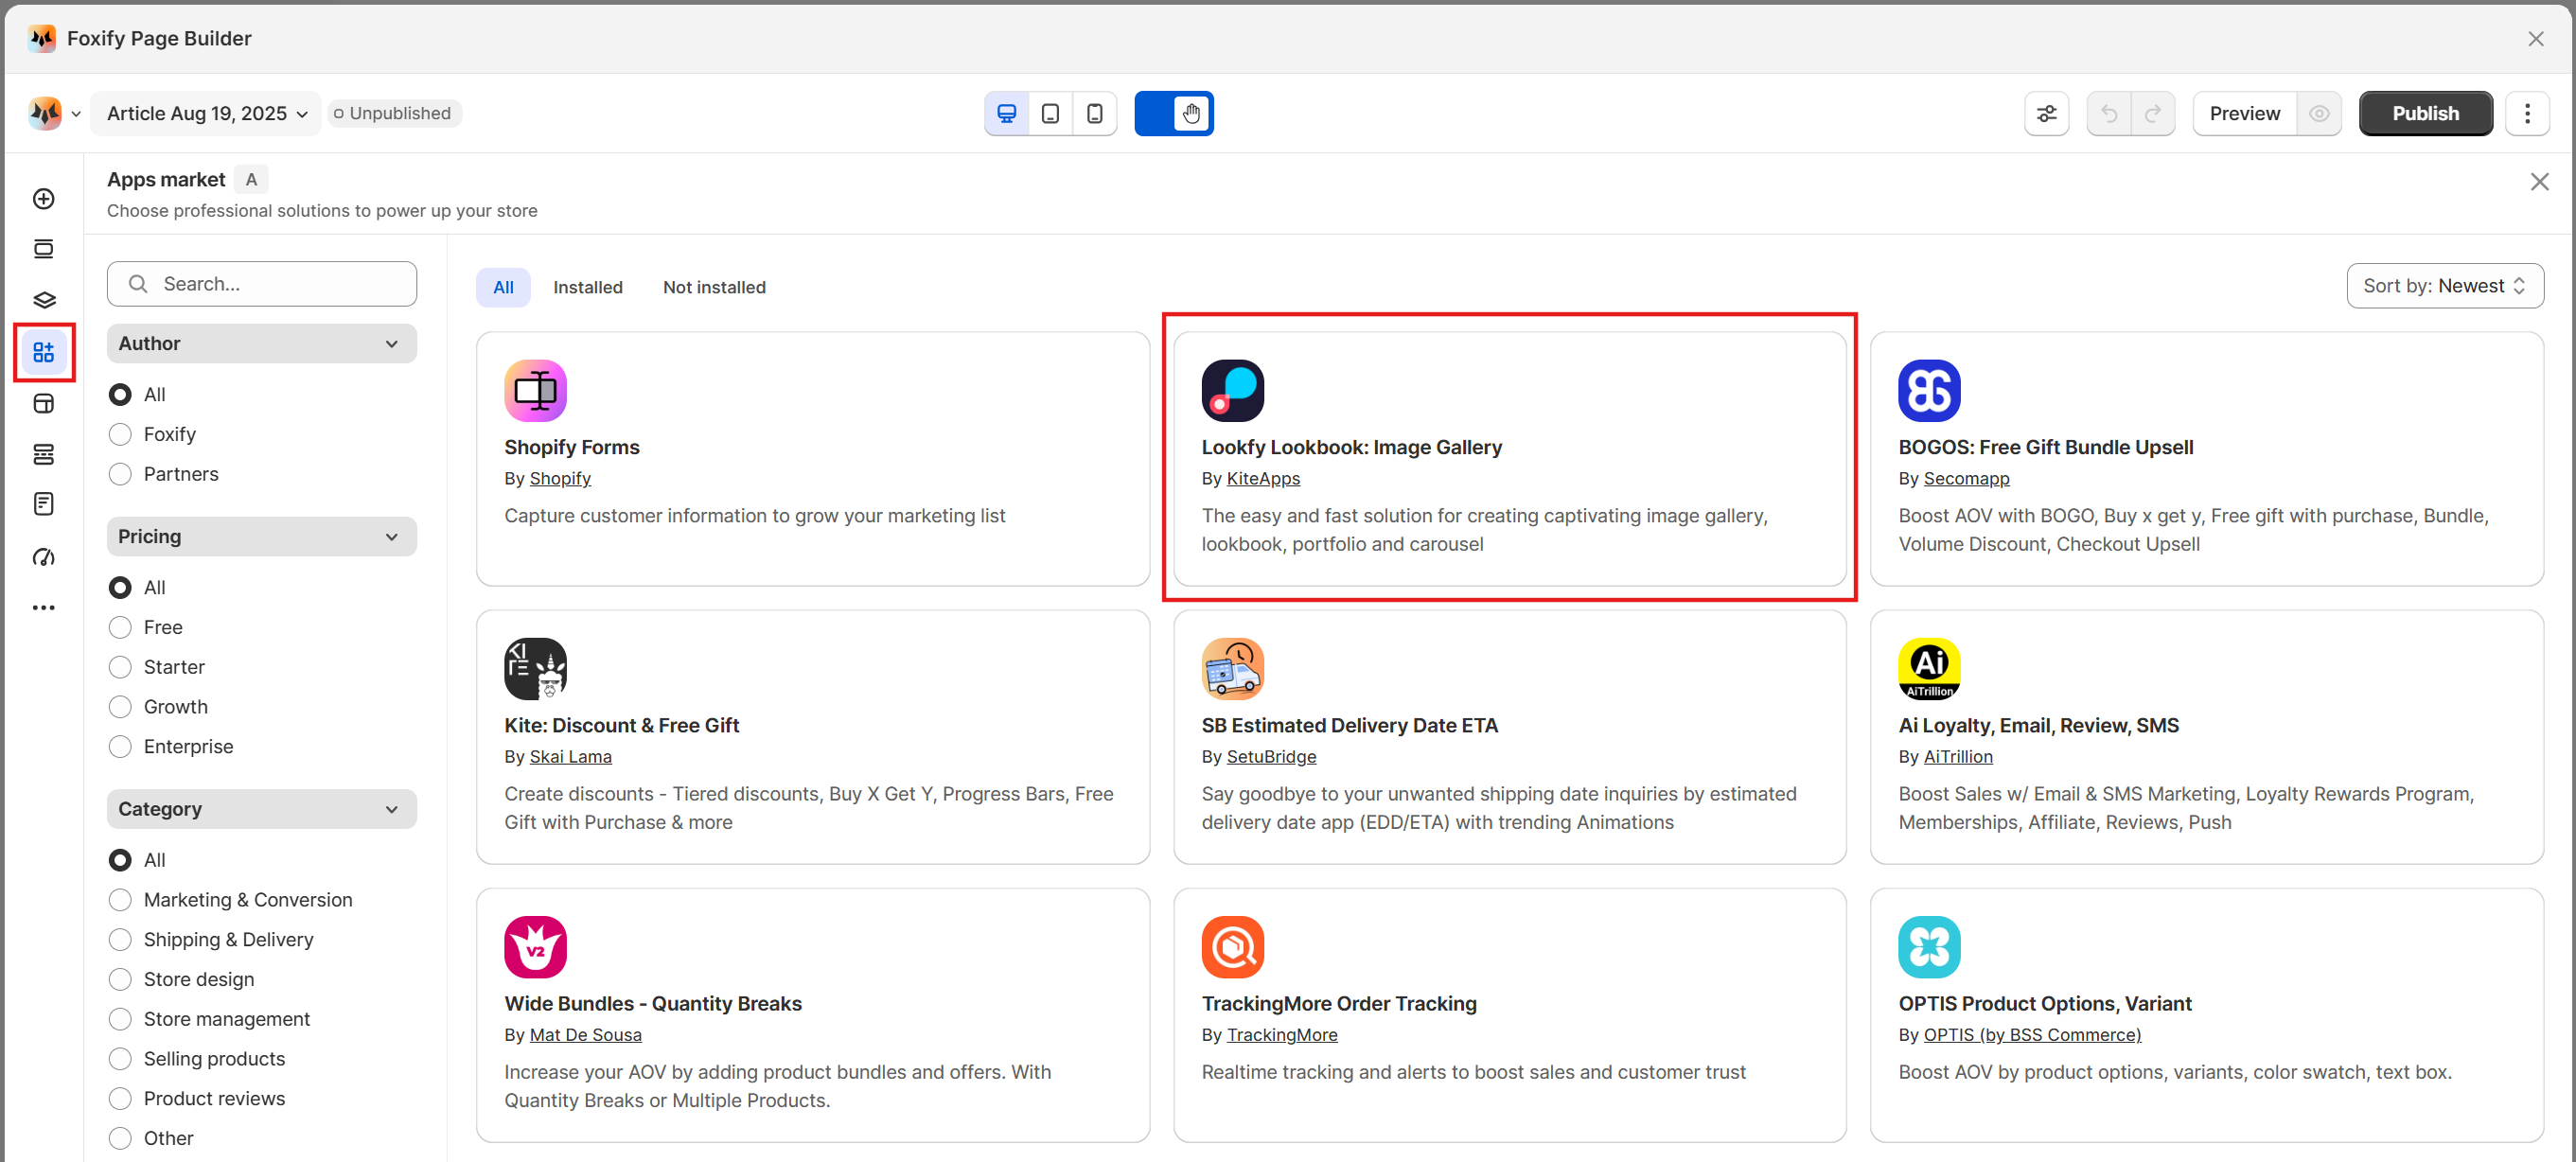This screenshot has height=1162, width=2576.
Task: Select Partners author radio button
Action: tap(120, 474)
